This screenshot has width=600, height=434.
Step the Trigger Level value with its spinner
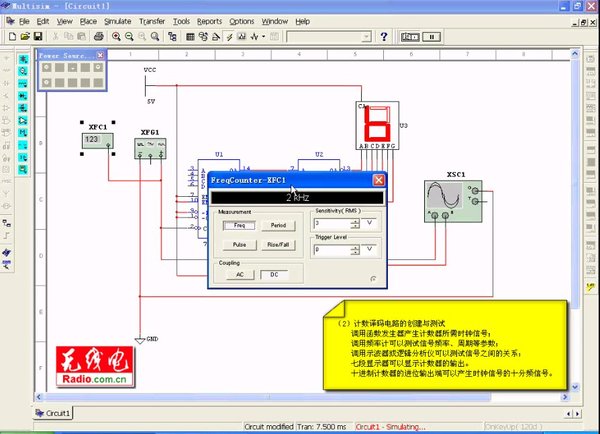coord(355,250)
